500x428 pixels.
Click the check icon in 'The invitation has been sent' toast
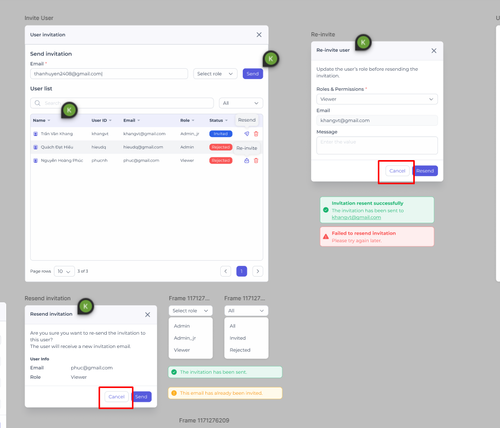point(174,372)
